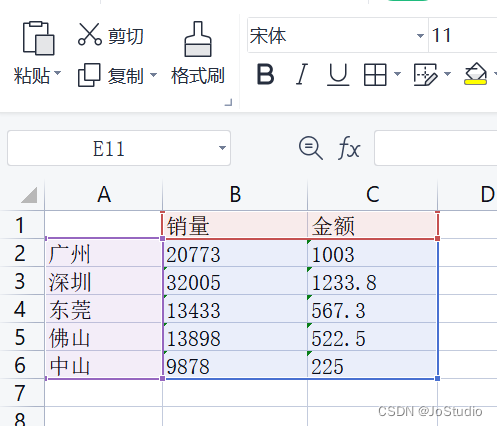Click the select-all corner triangle

click(29, 195)
